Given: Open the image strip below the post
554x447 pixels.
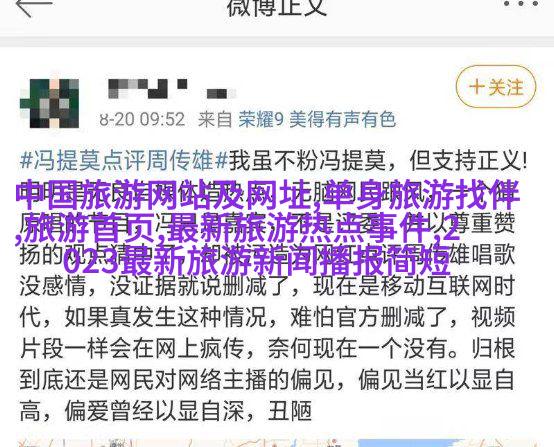Looking at the screenshot, I should pos(277,443).
